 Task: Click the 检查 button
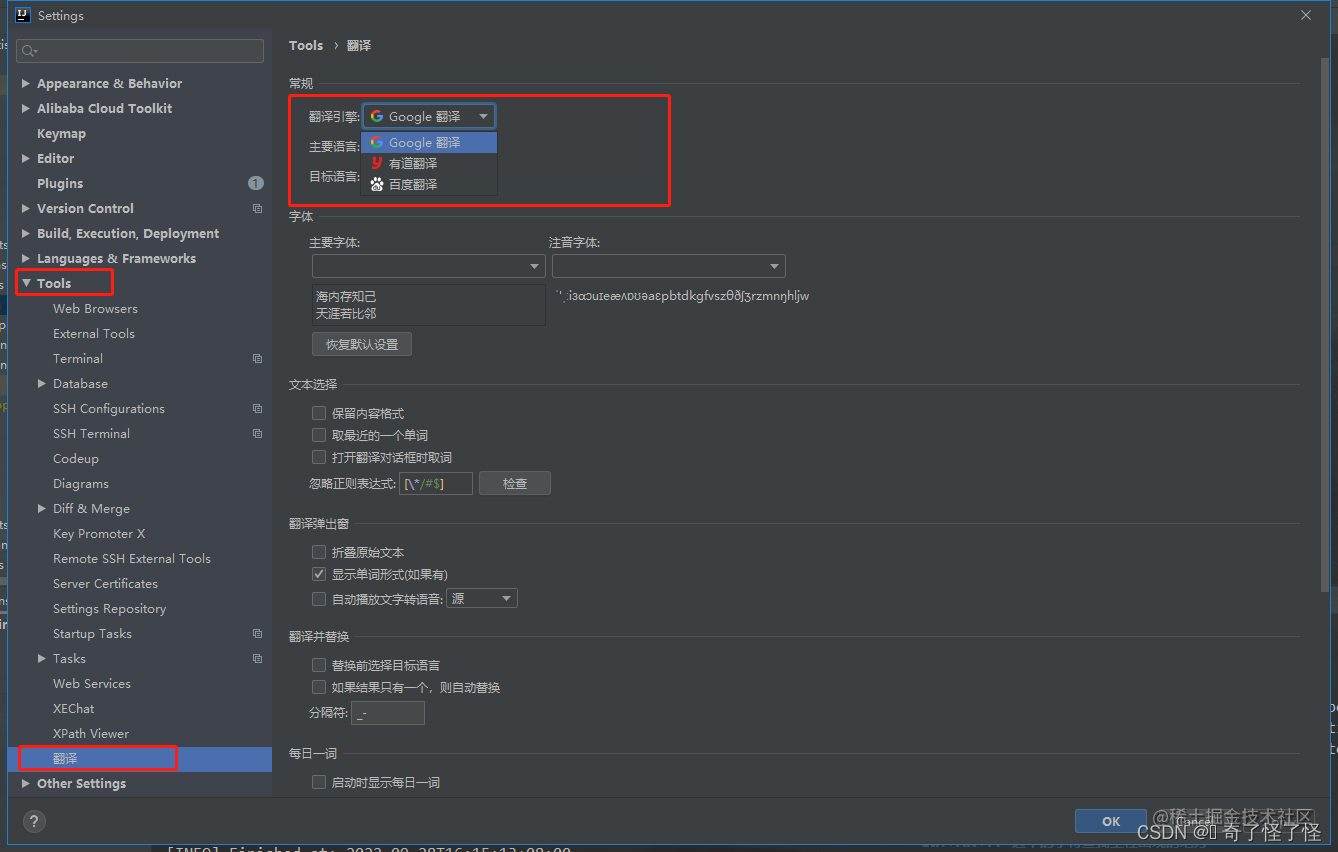click(515, 483)
